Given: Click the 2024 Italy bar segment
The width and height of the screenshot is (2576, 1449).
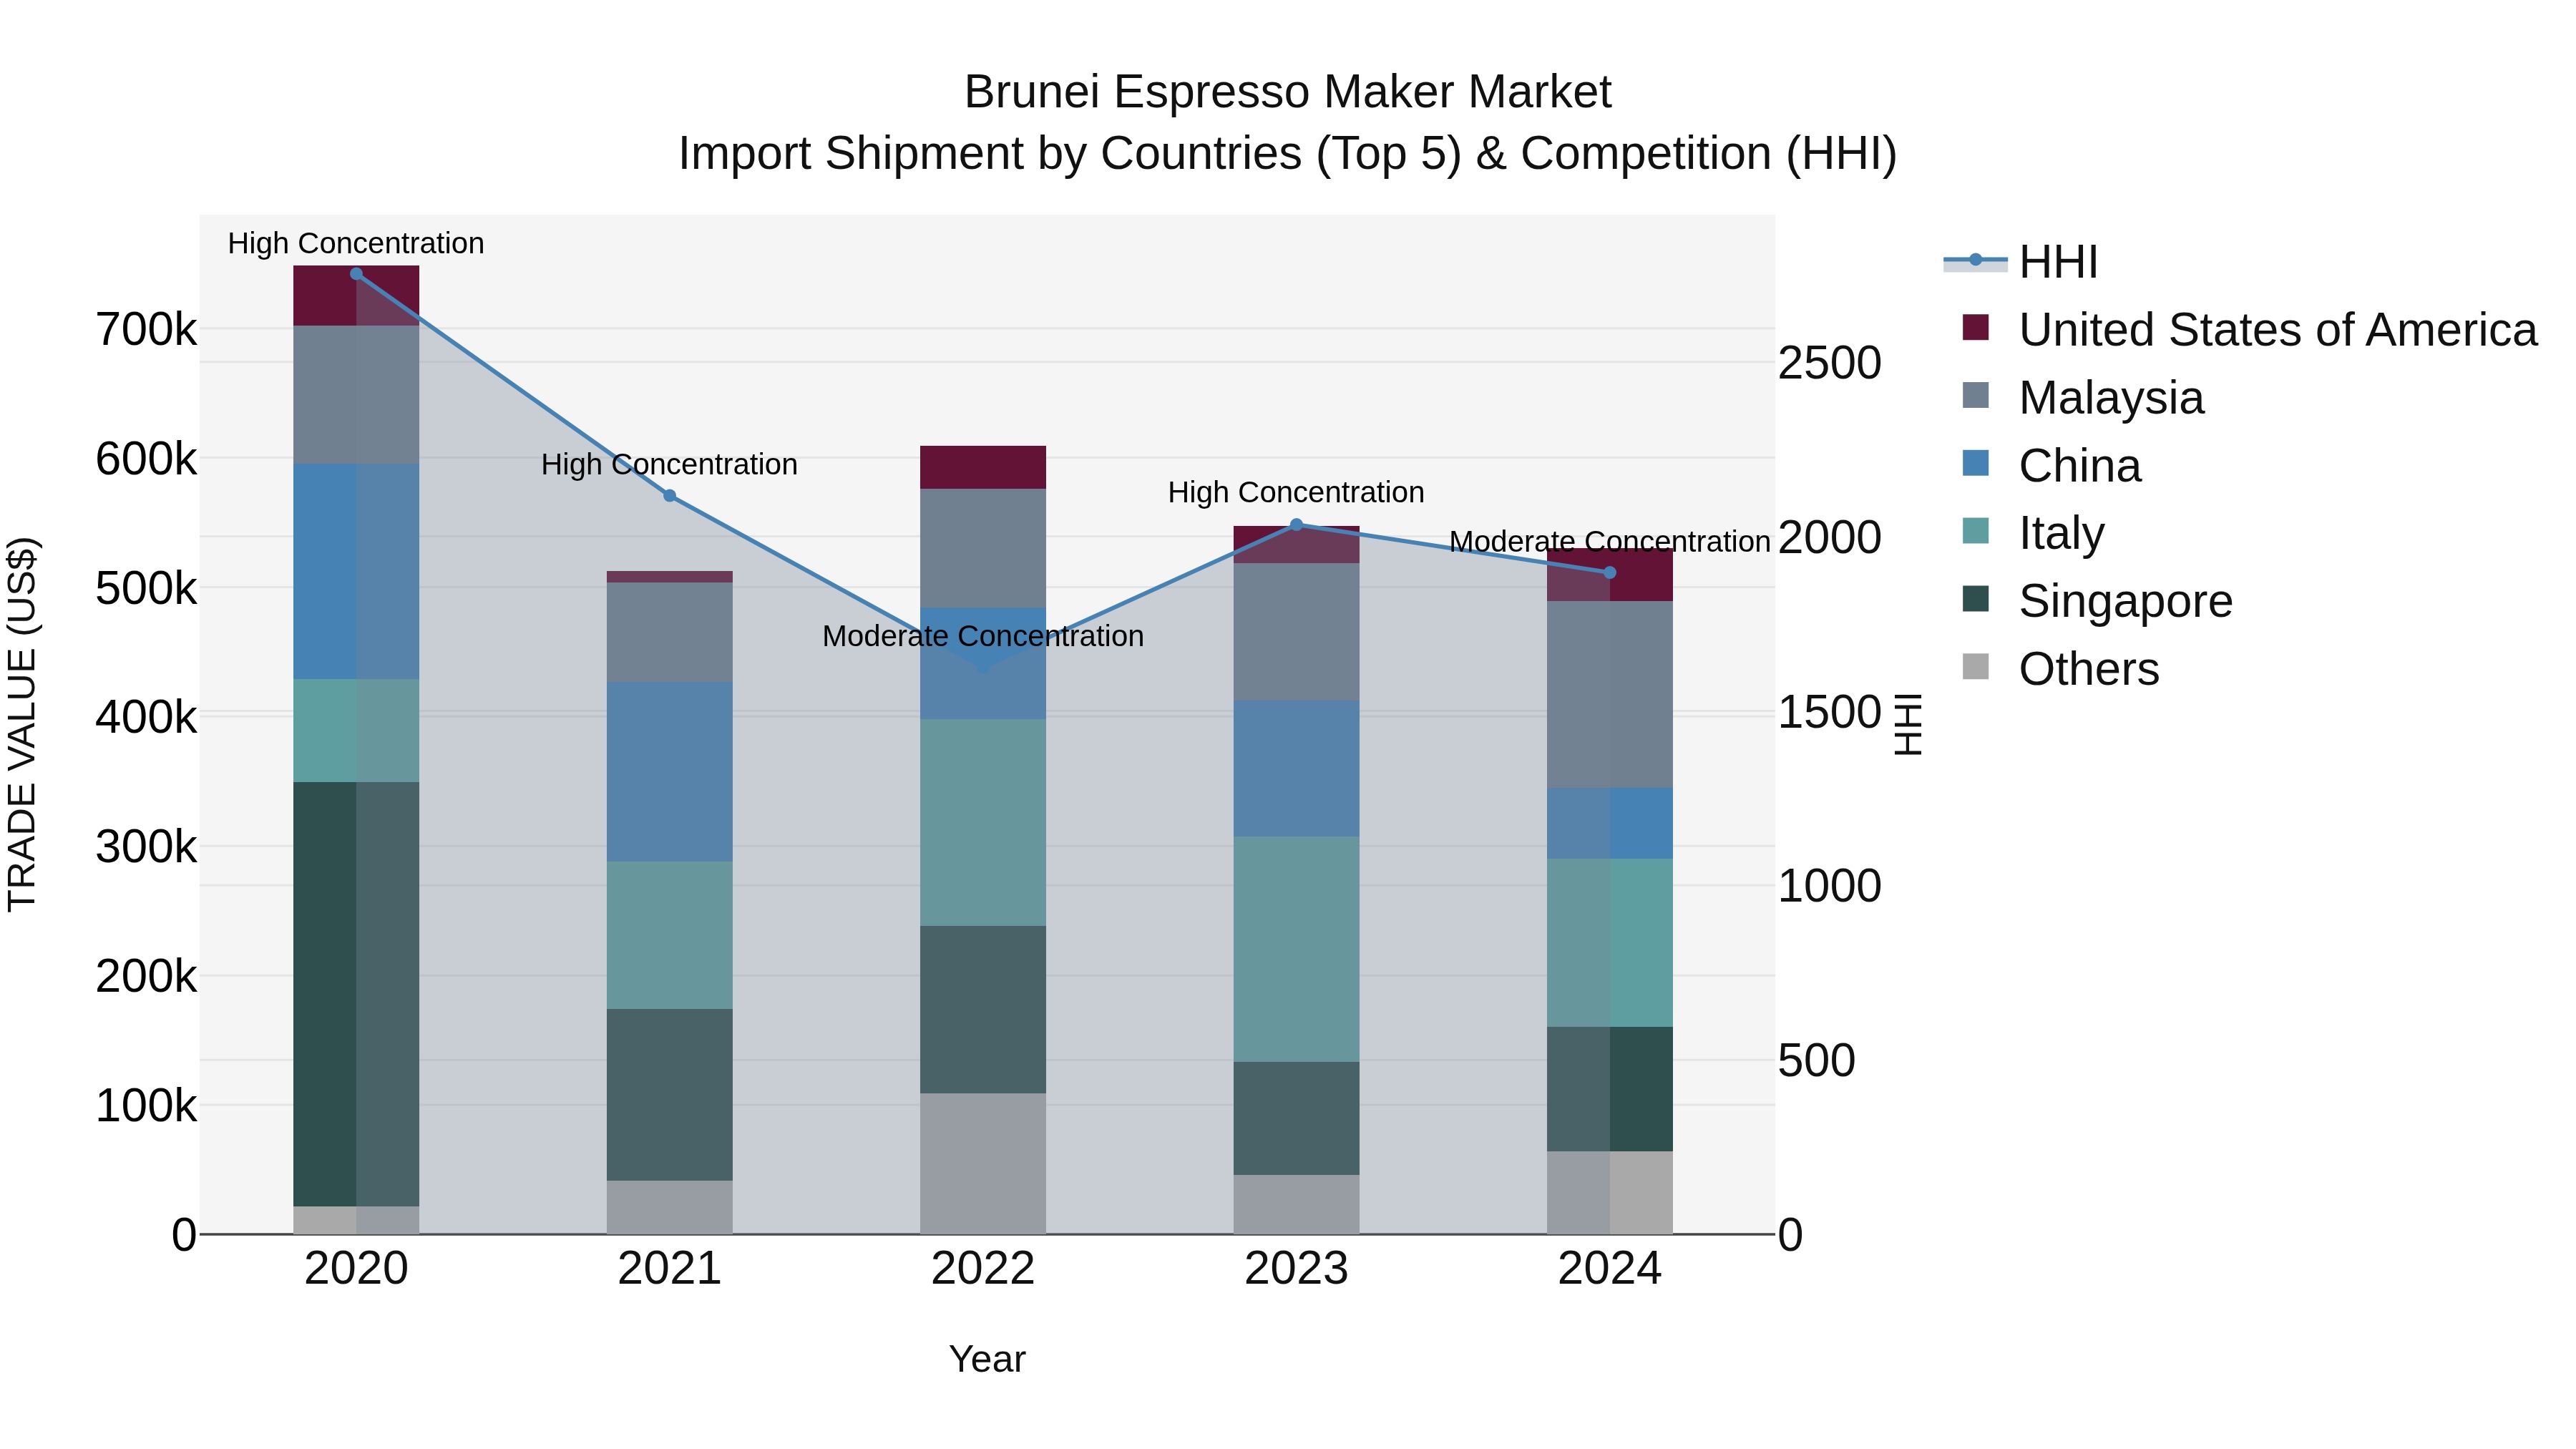Looking at the screenshot, I should (x=1610, y=942).
